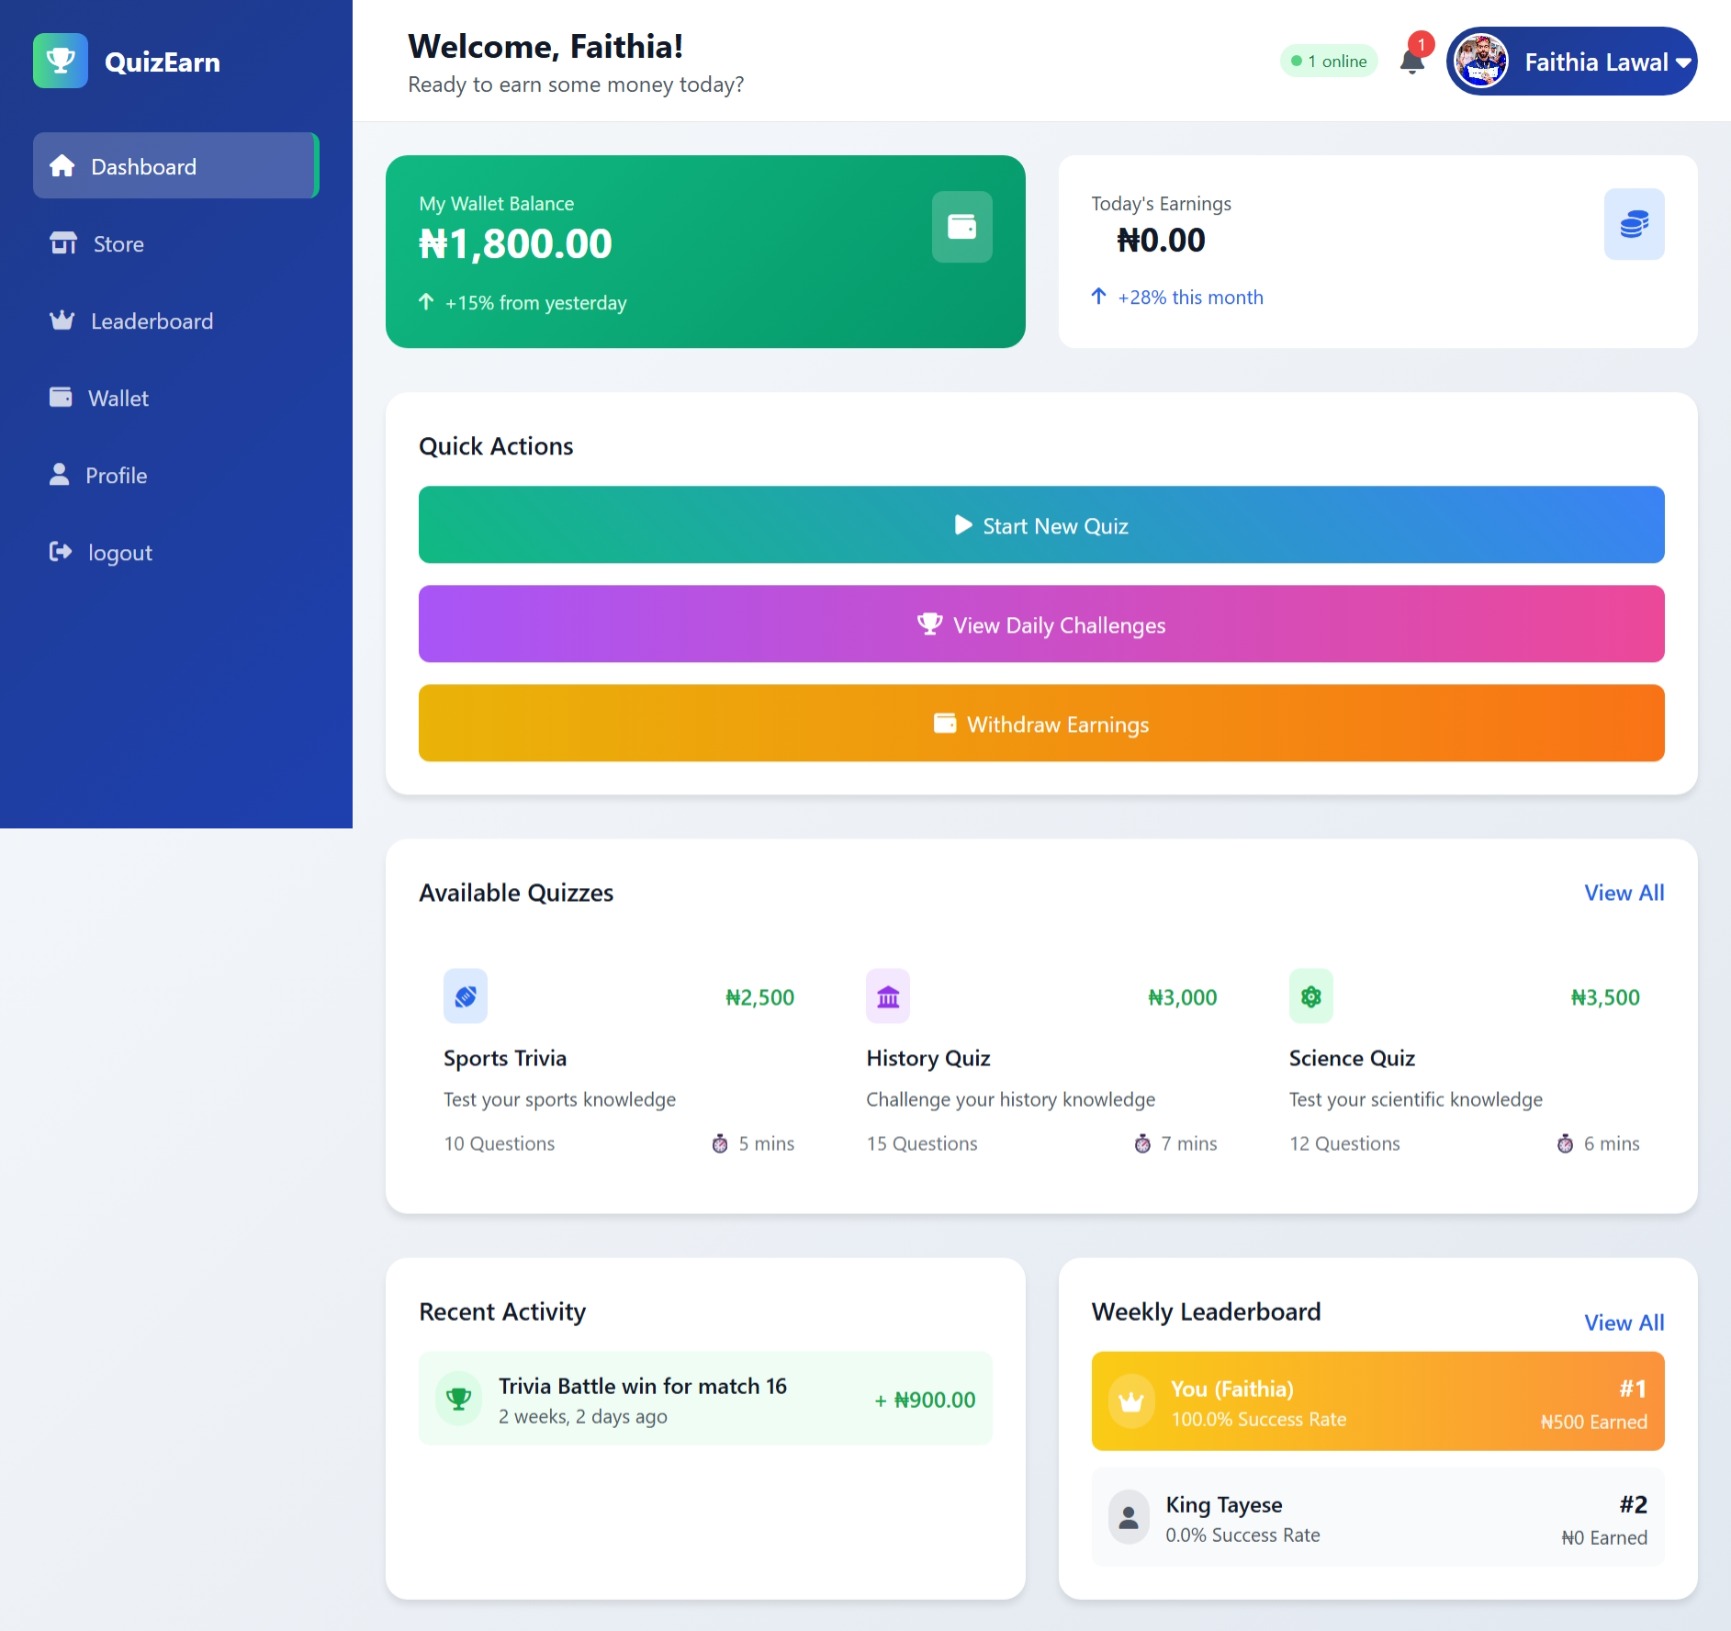Click the QuizEarn brand name
Image resolution: width=1731 pixels, height=1631 pixels.
pos(162,62)
